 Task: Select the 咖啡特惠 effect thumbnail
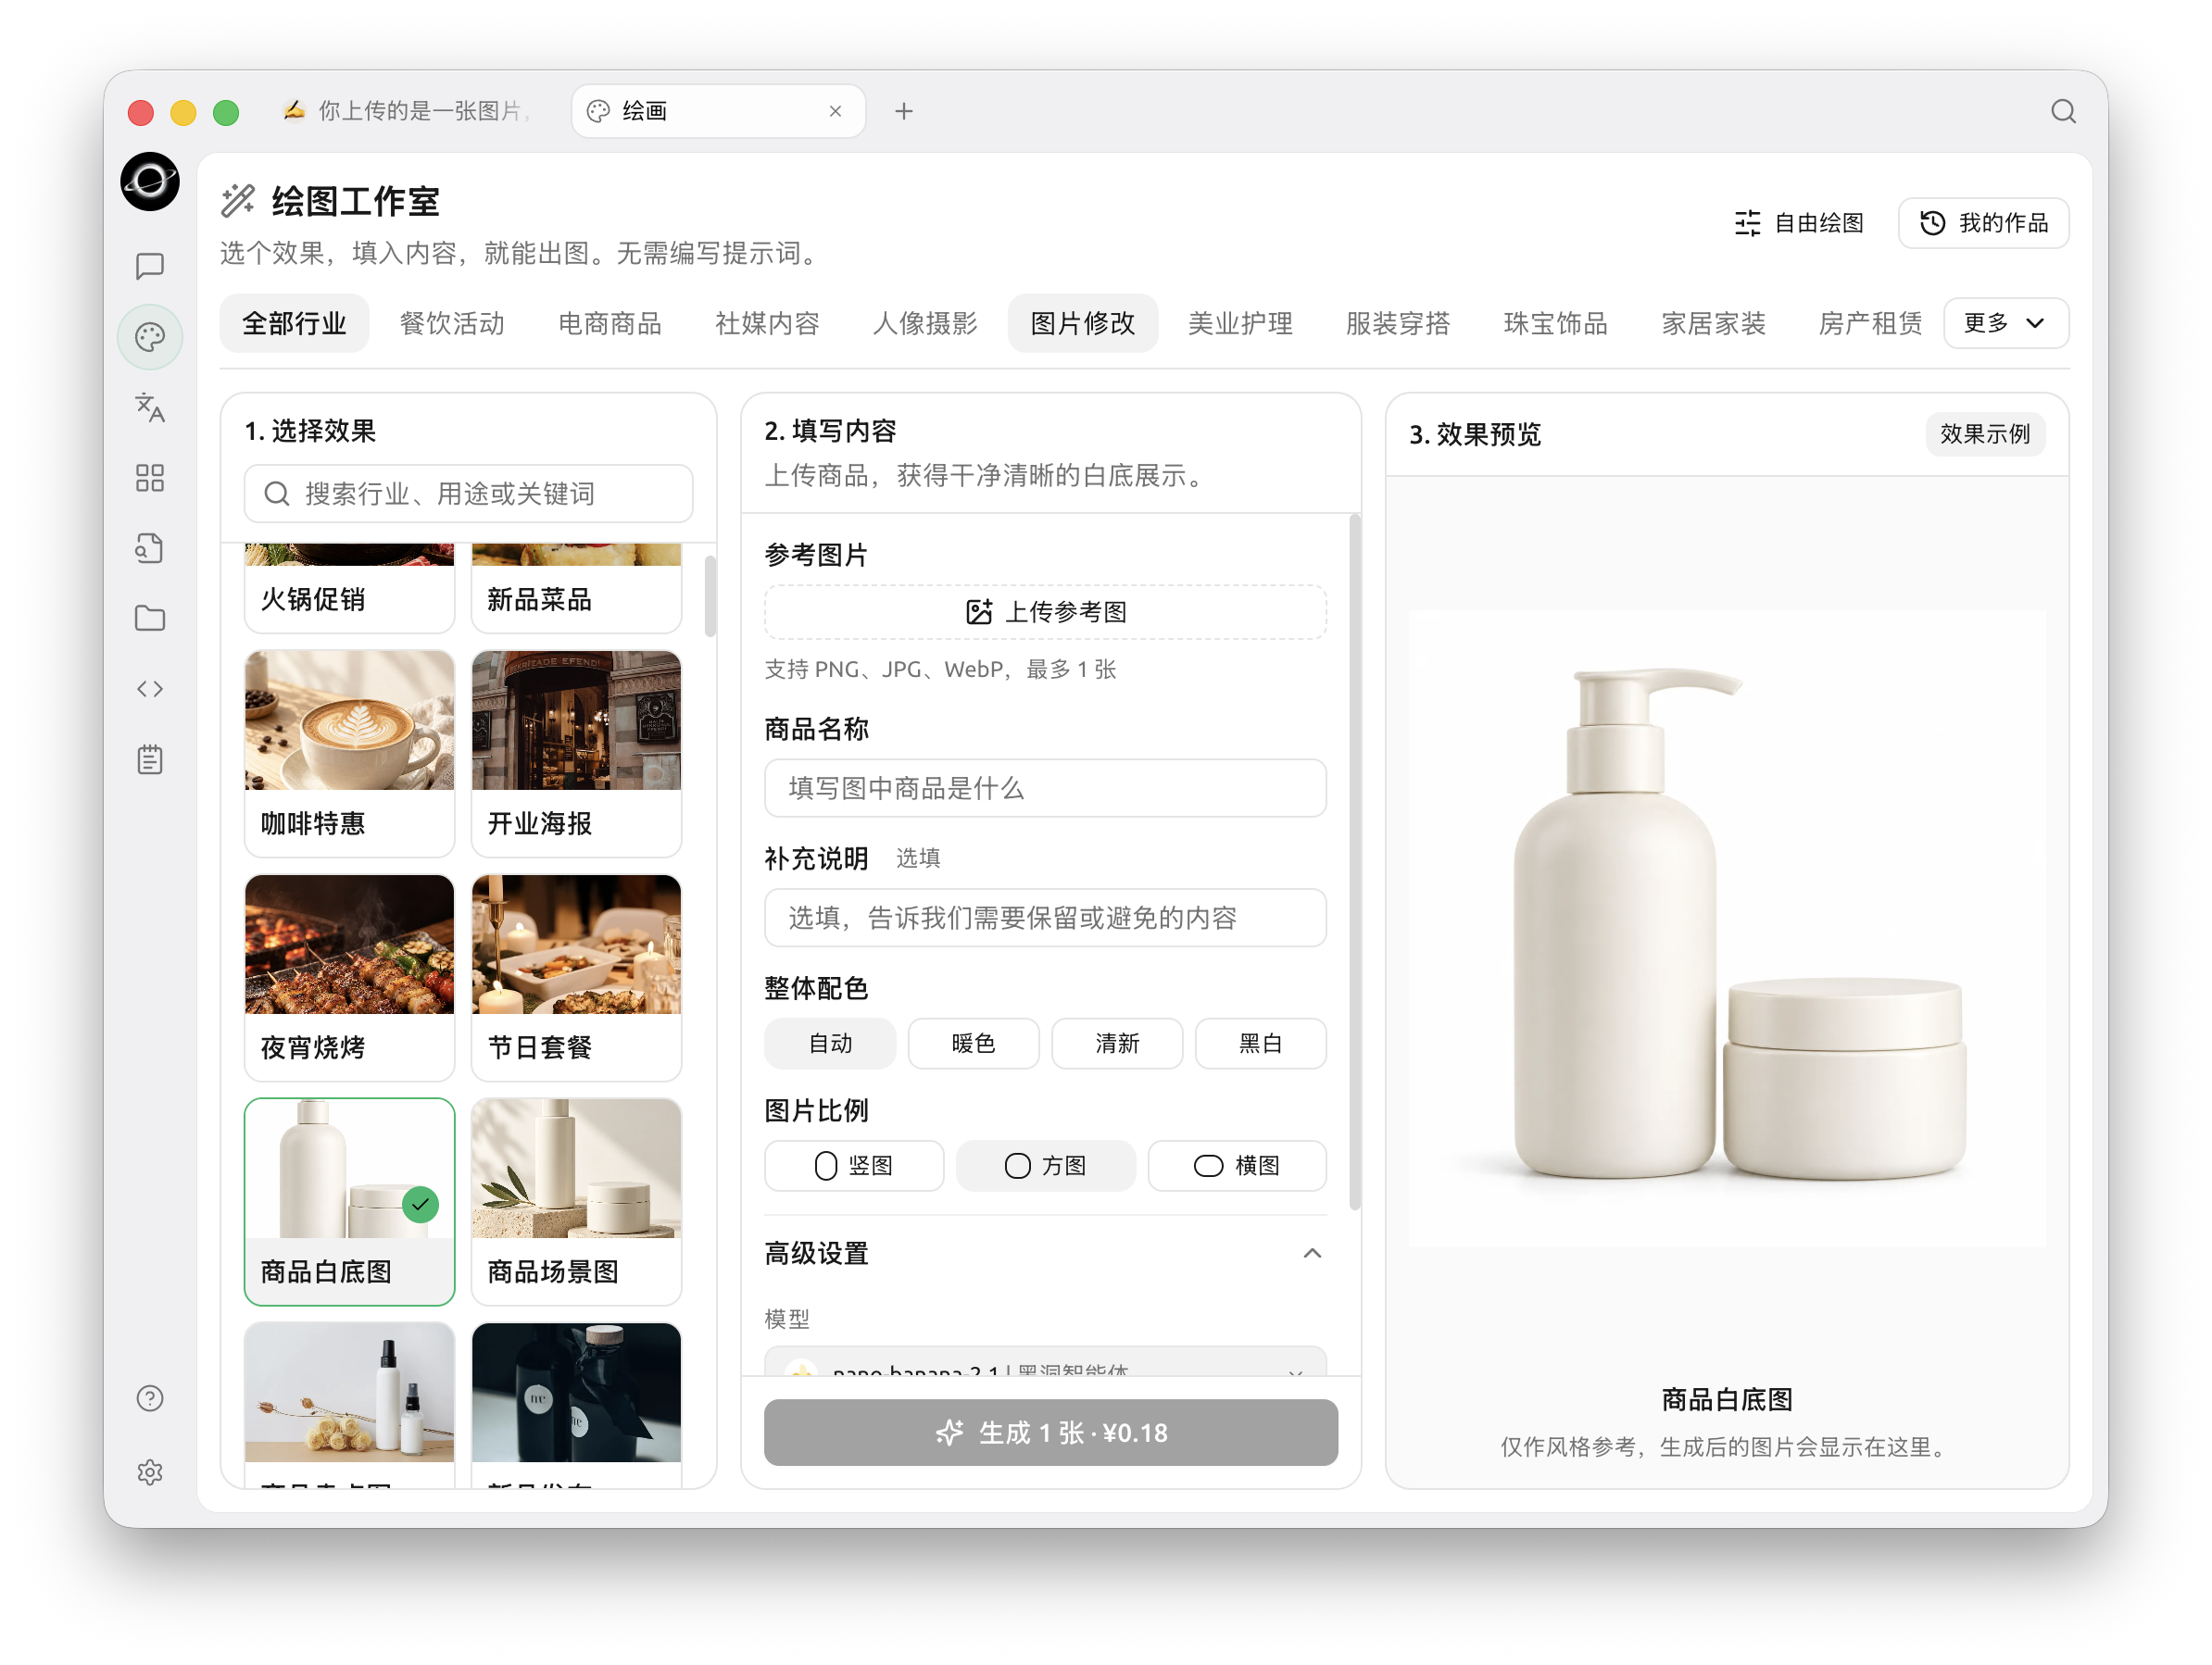click(350, 753)
